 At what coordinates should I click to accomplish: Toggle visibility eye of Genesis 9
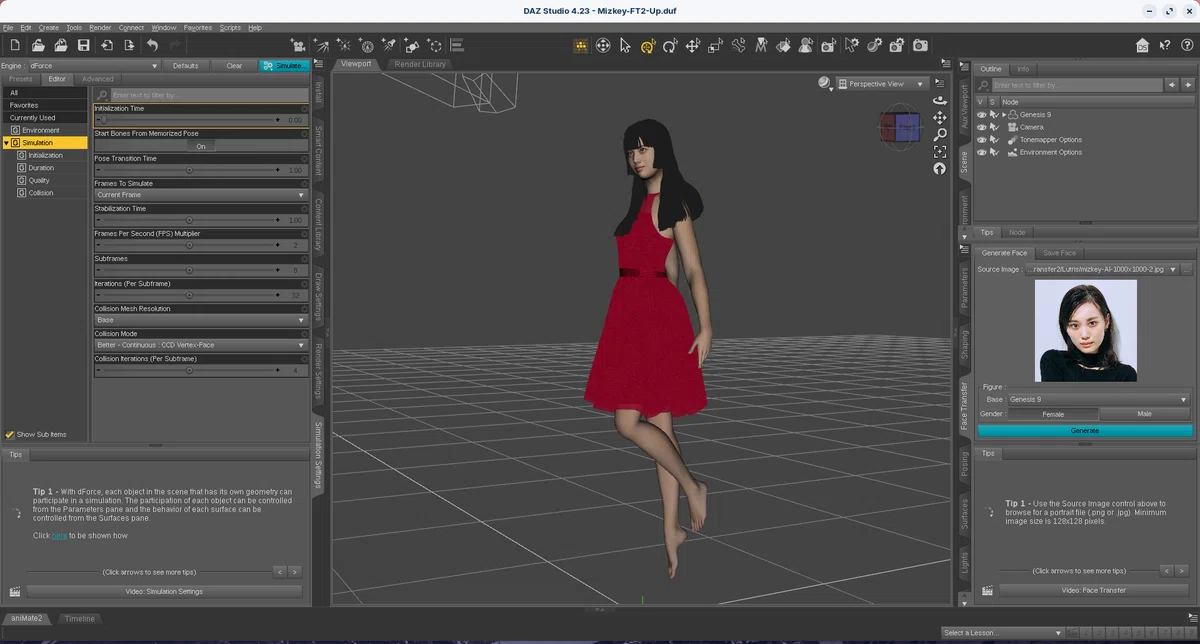pyautogui.click(x=981, y=115)
